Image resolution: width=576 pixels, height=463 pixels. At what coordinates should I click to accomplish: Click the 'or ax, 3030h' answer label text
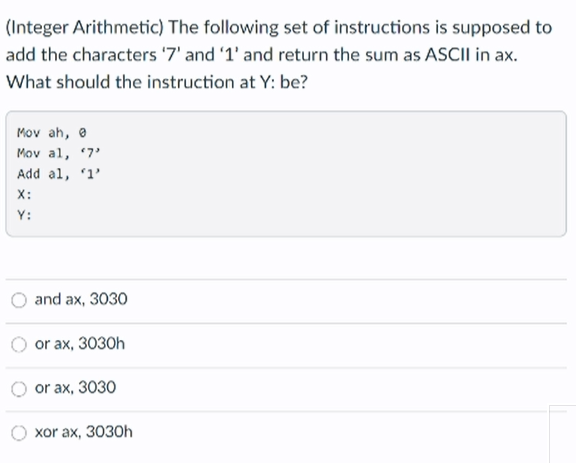(x=80, y=344)
